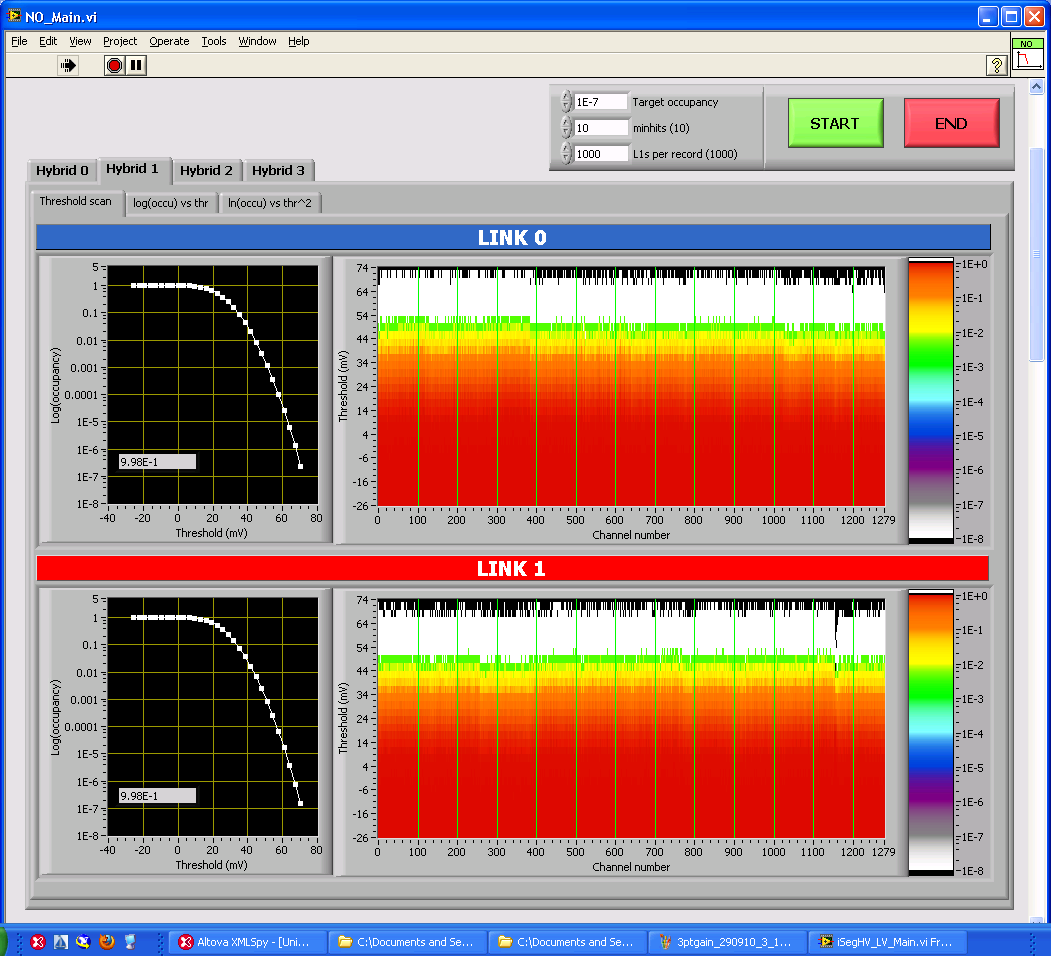Click the minhits stepper control

click(567, 128)
